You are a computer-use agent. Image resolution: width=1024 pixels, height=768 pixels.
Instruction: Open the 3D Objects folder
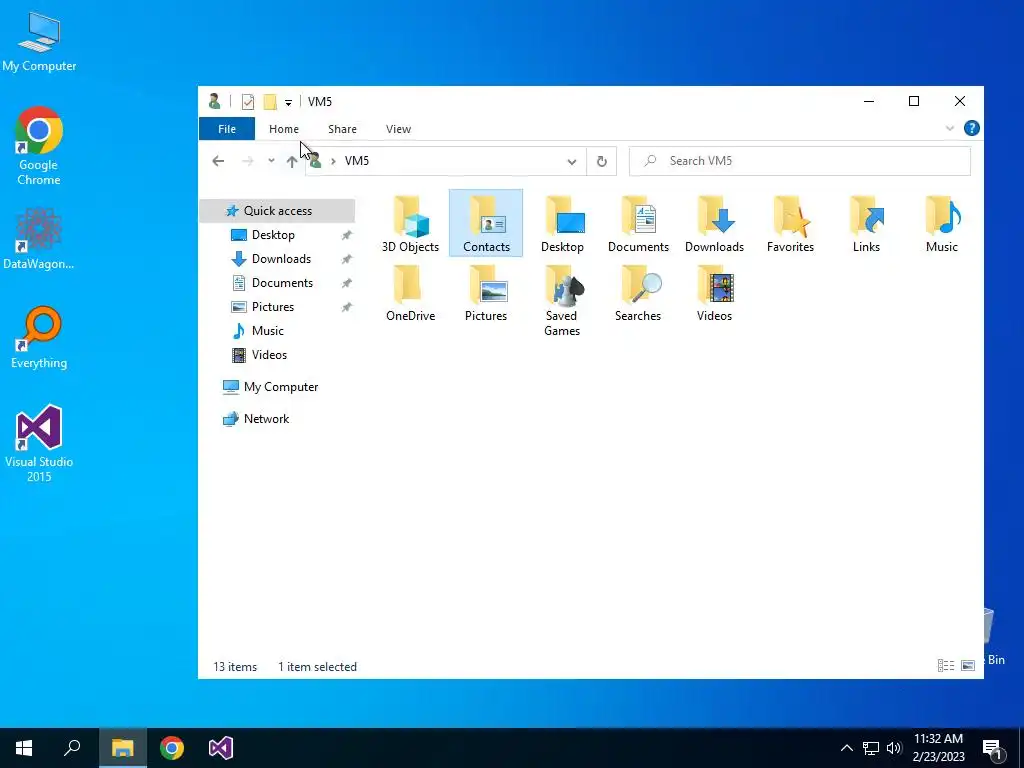click(410, 223)
